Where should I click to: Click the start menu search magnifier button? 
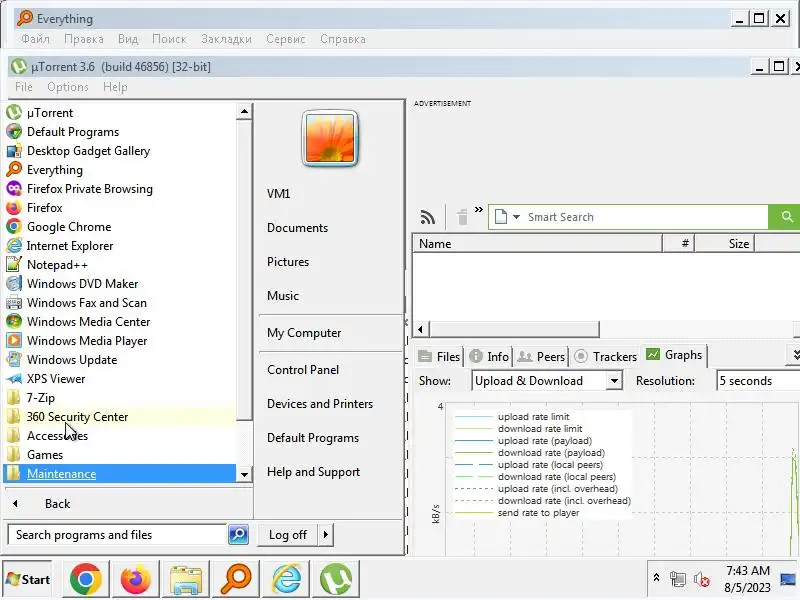pyautogui.click(x=238, y=535)
